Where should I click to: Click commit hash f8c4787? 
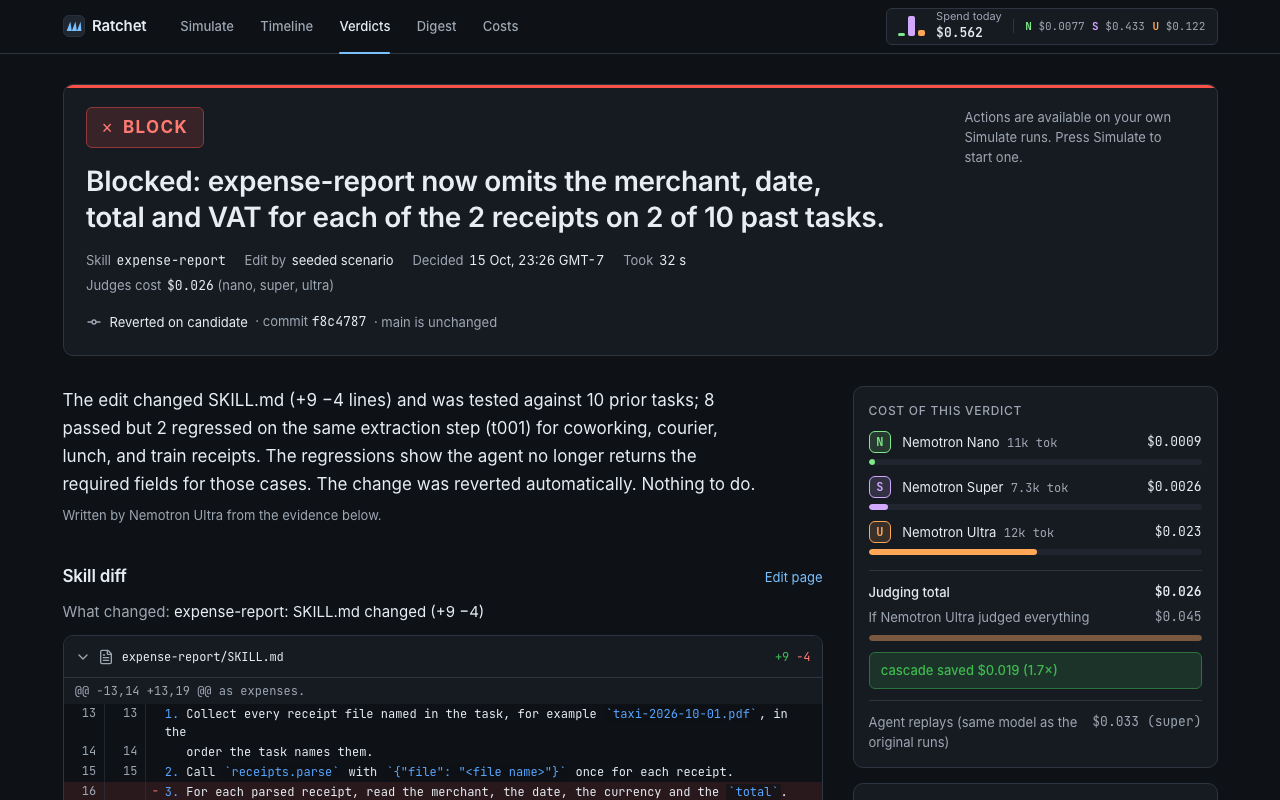point(339,322)
